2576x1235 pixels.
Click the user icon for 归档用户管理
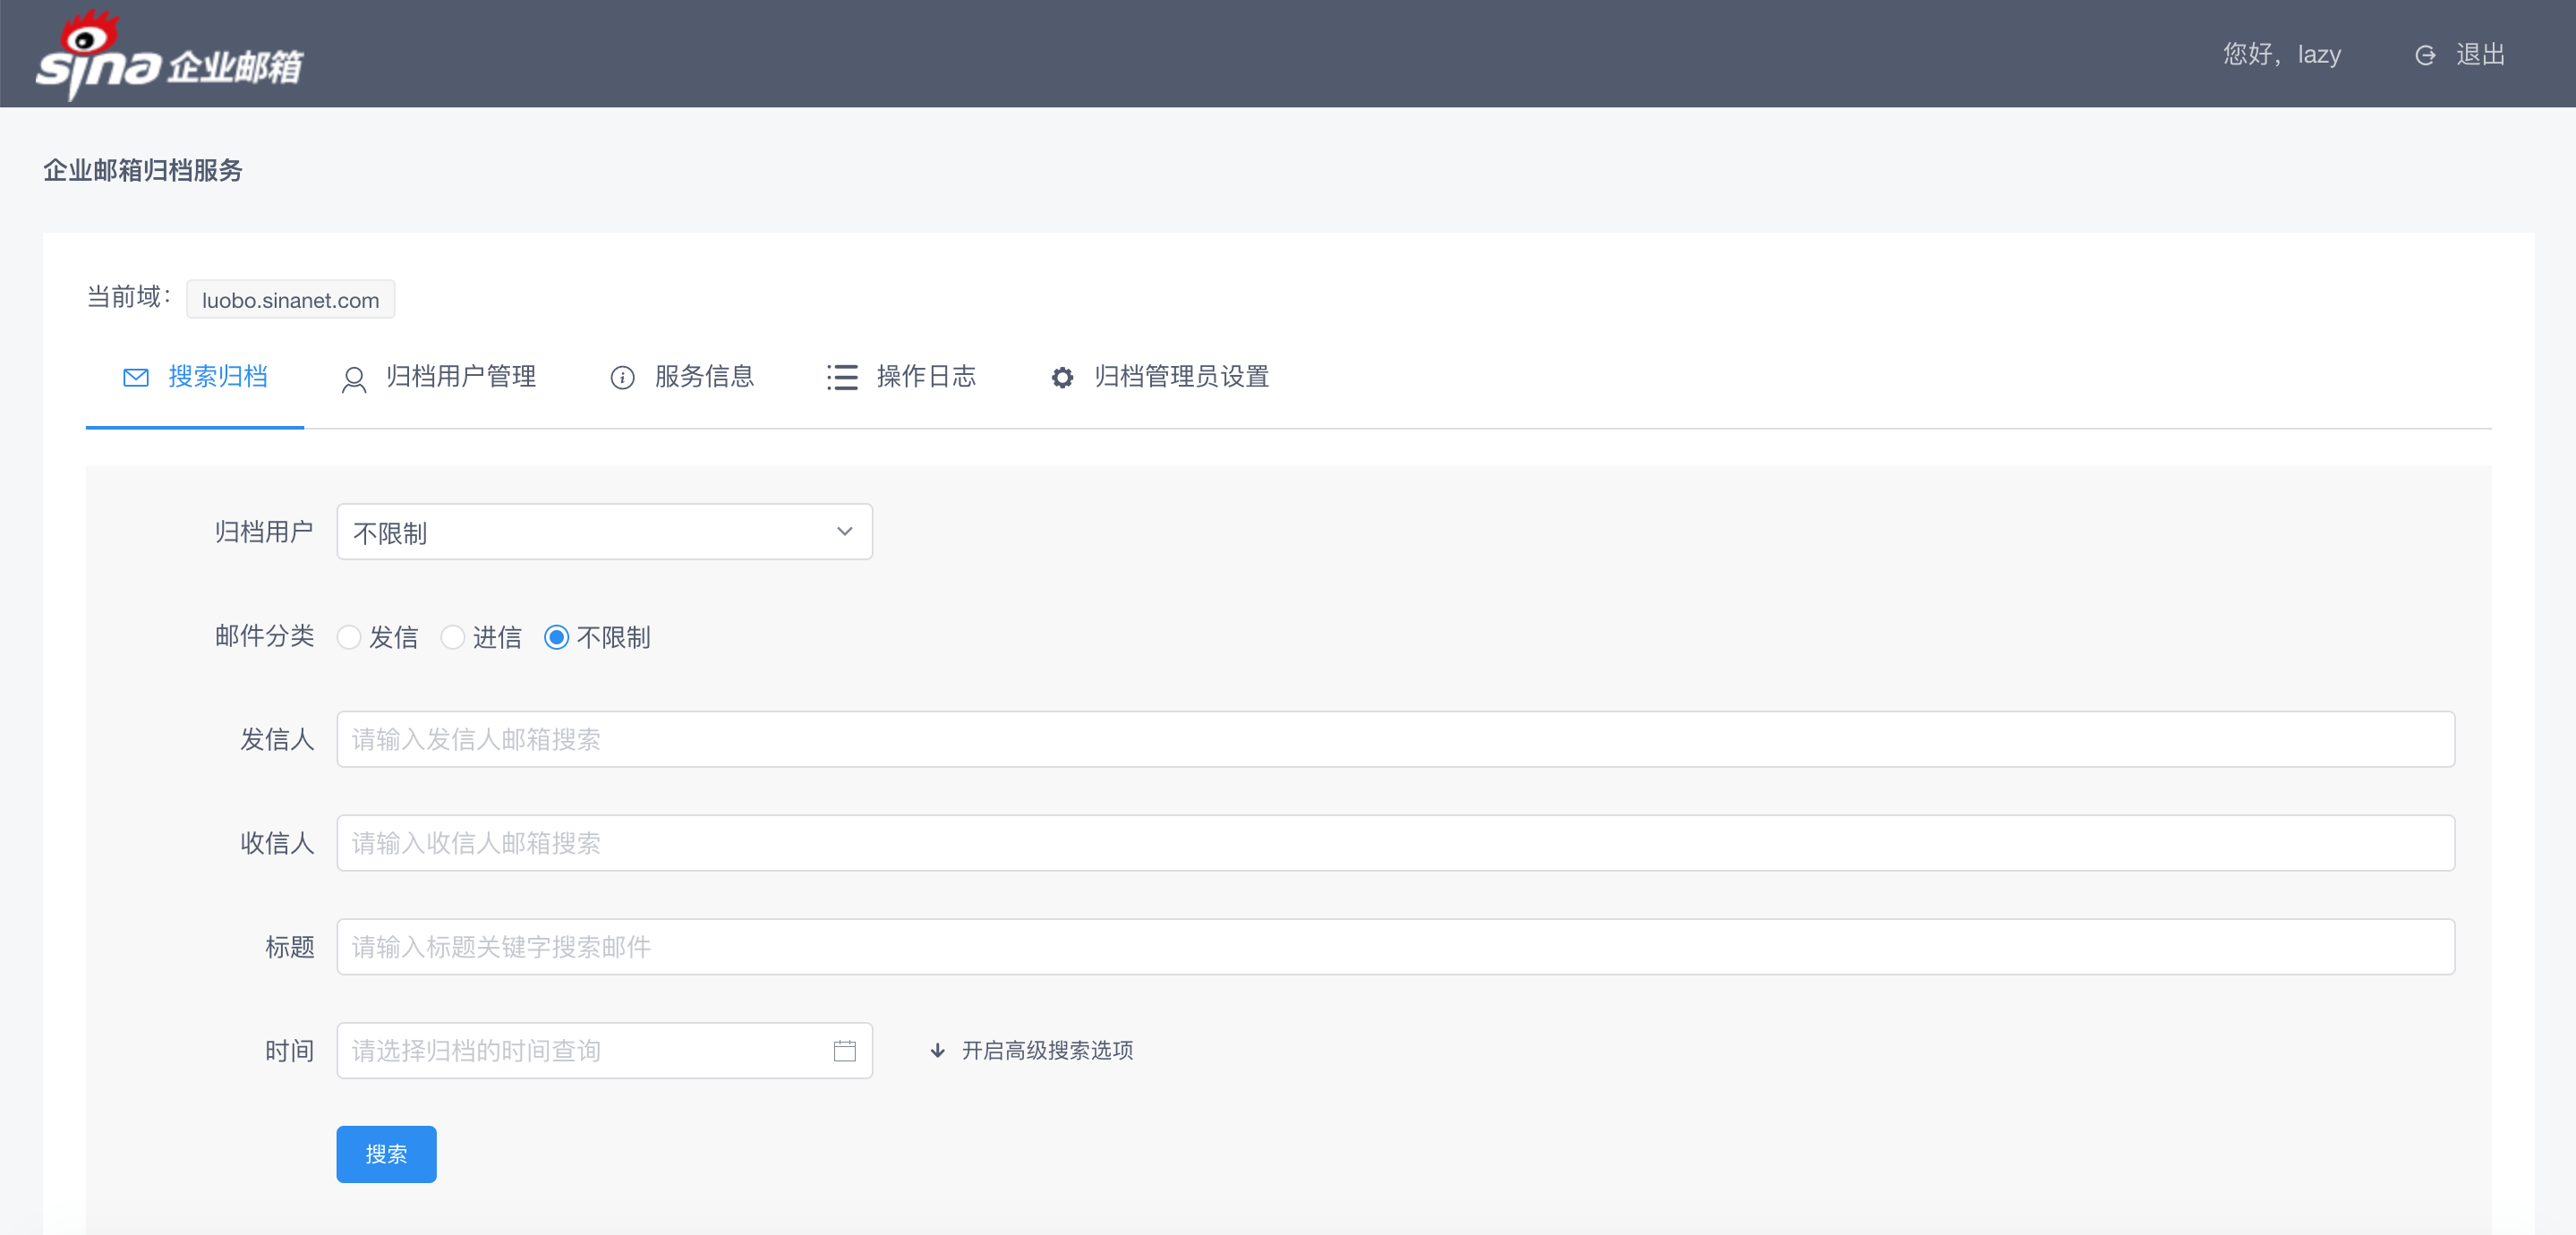click(353, 379)
